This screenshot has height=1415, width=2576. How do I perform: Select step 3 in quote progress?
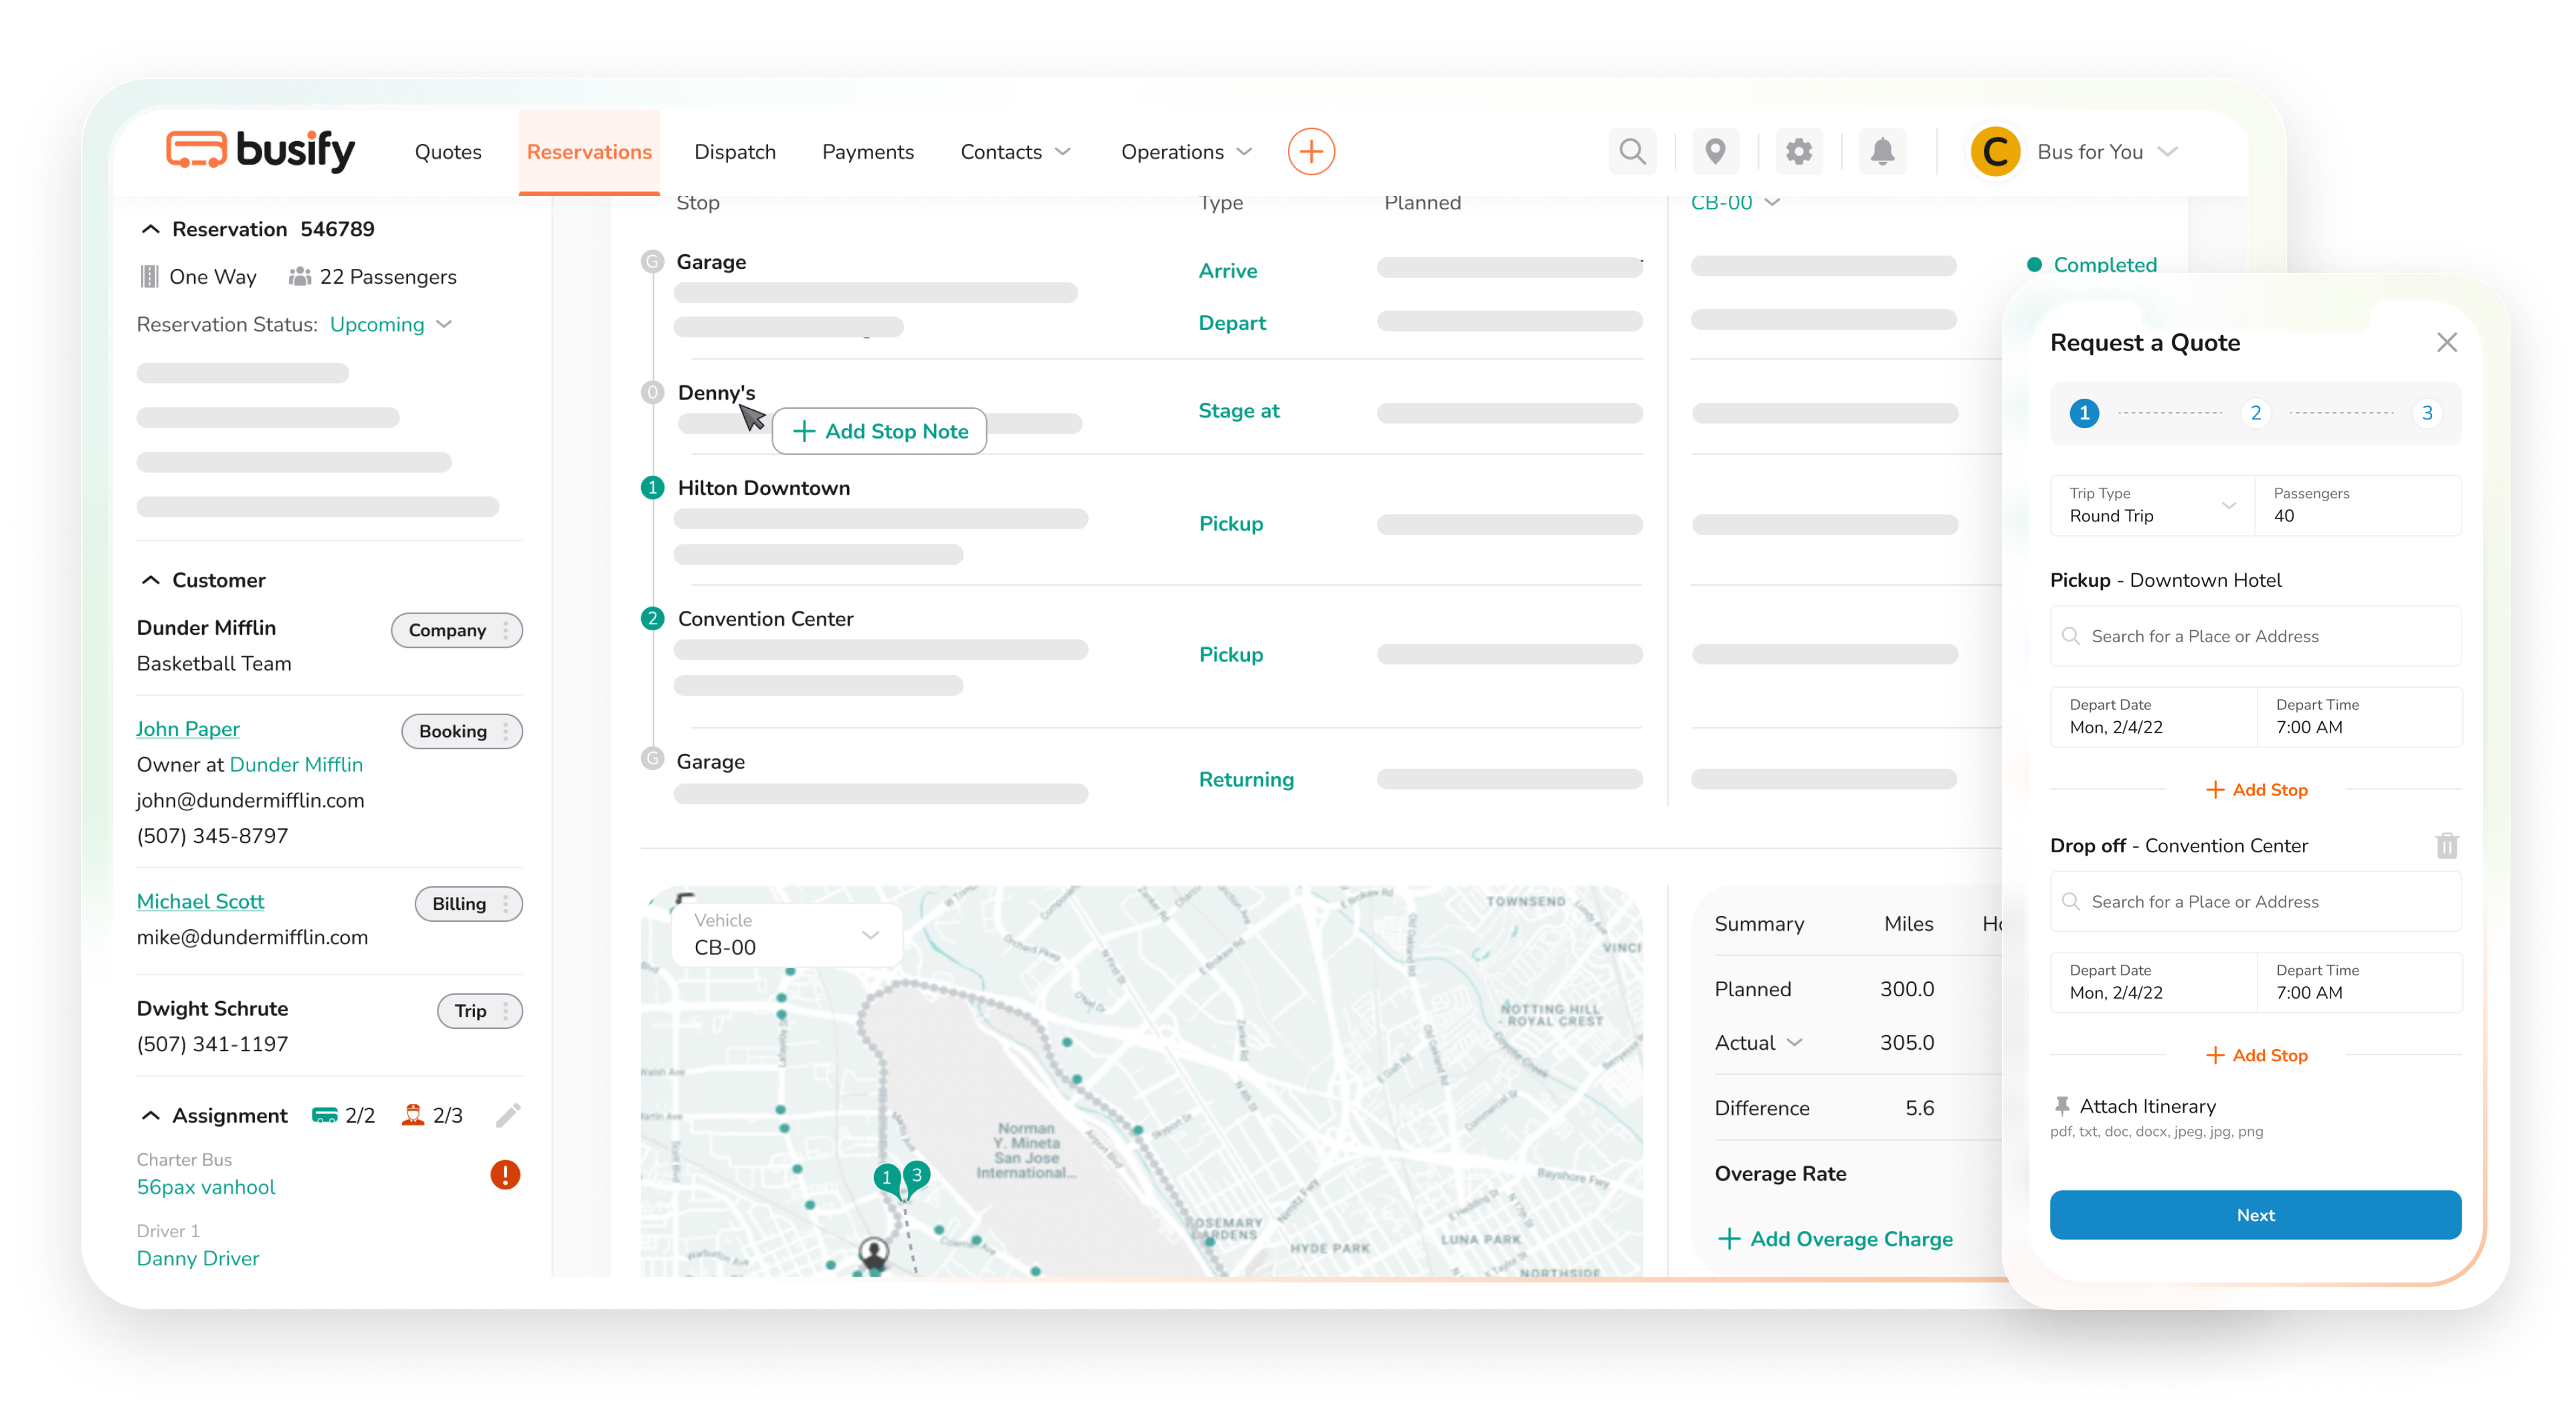point(2426,413)
